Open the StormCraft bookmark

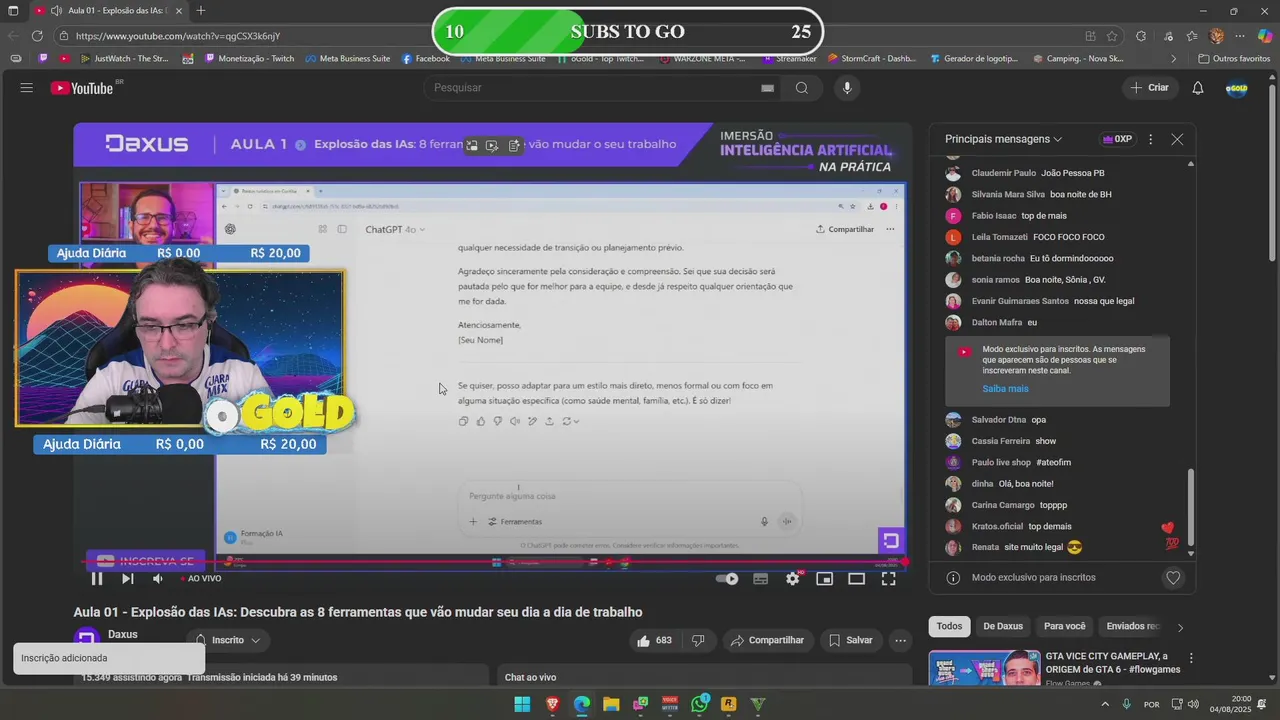pos(871,59)
